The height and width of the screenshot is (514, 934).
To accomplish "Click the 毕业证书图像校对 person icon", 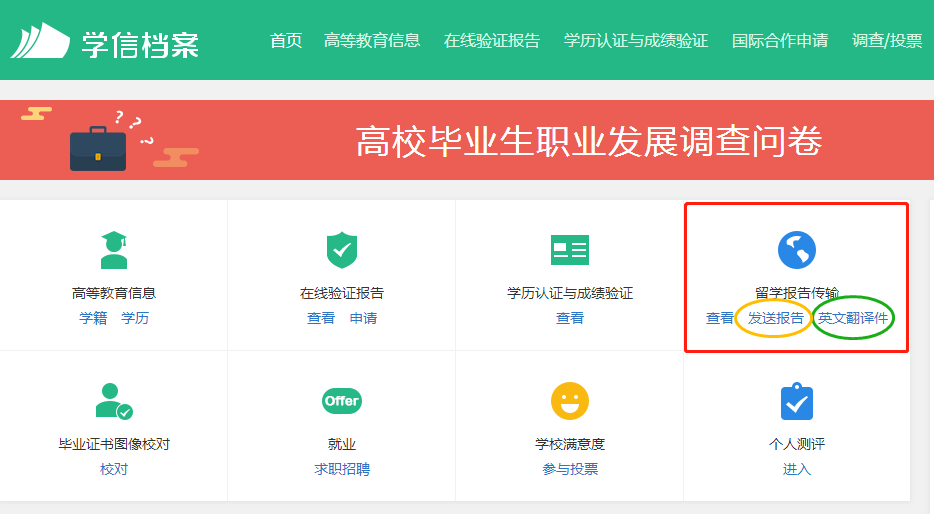I will (x=113, y=401).
